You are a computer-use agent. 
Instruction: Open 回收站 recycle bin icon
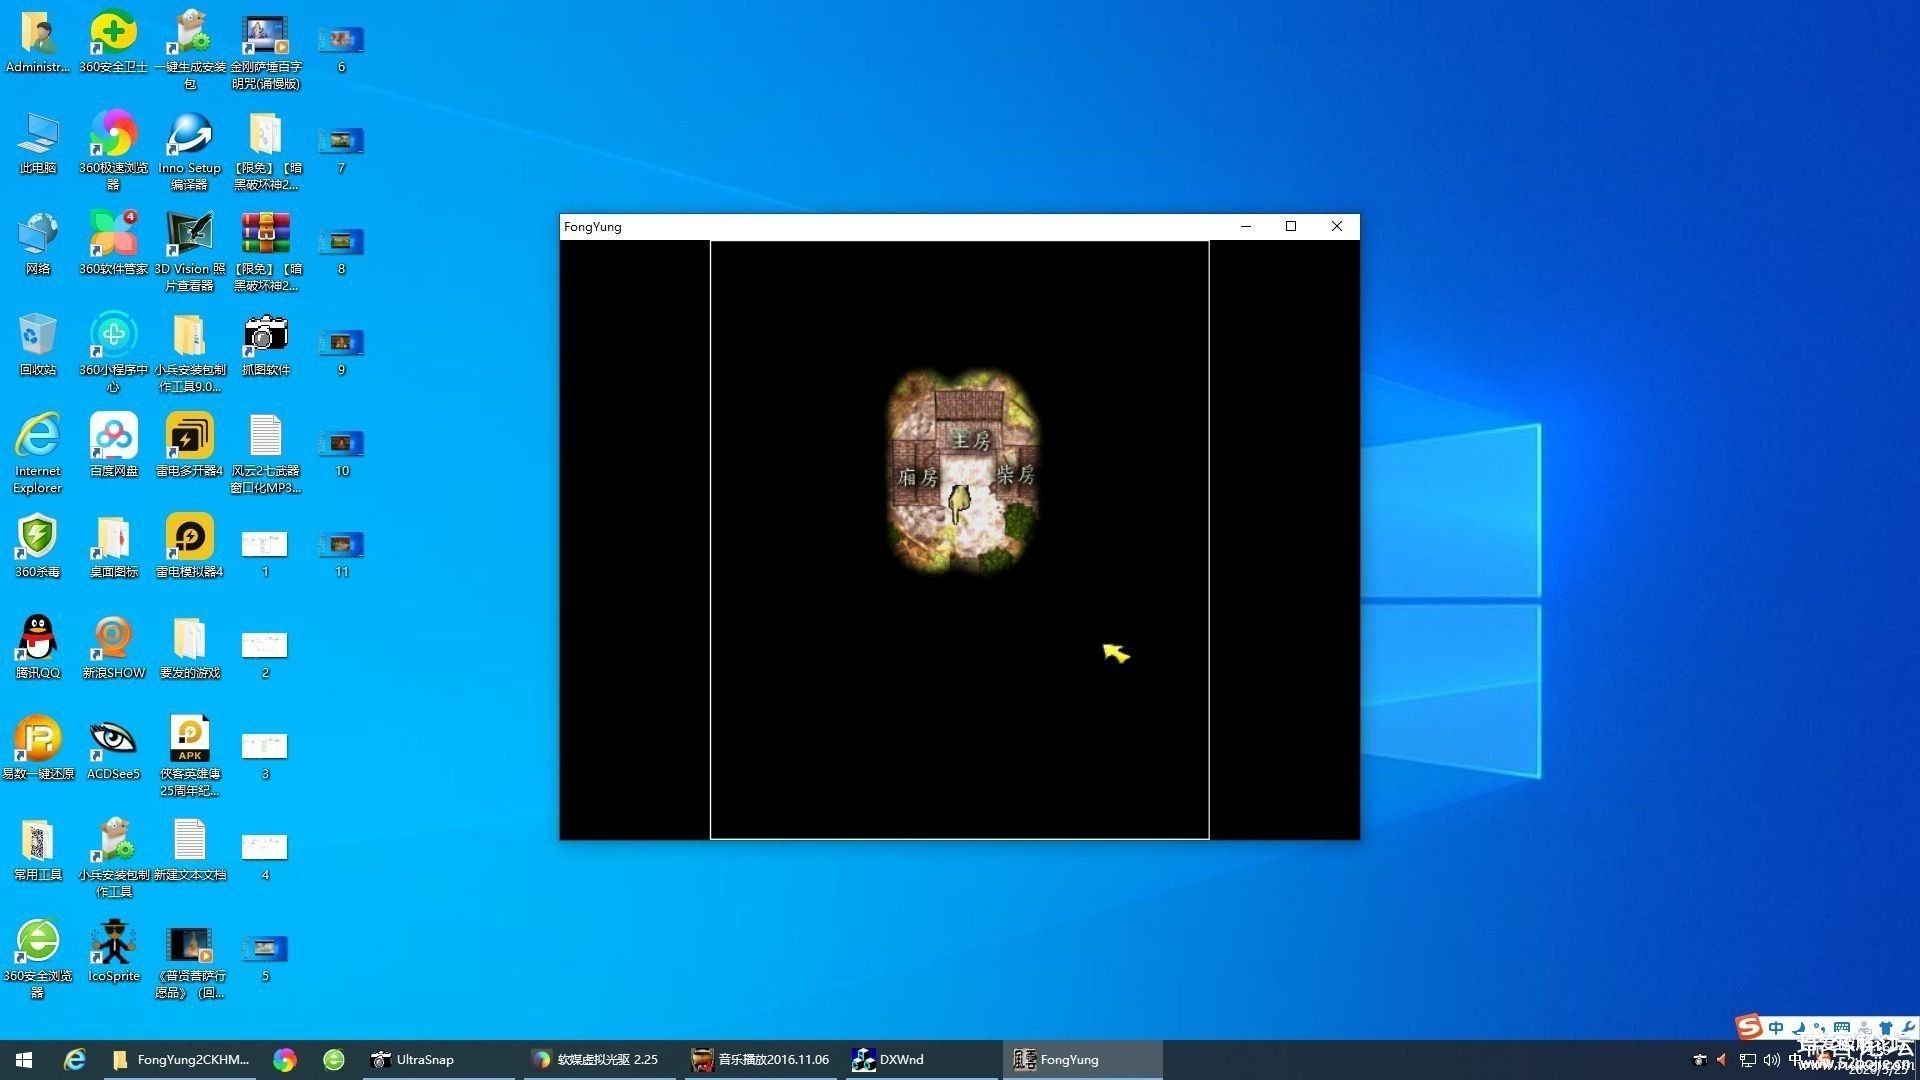point(37,345)
